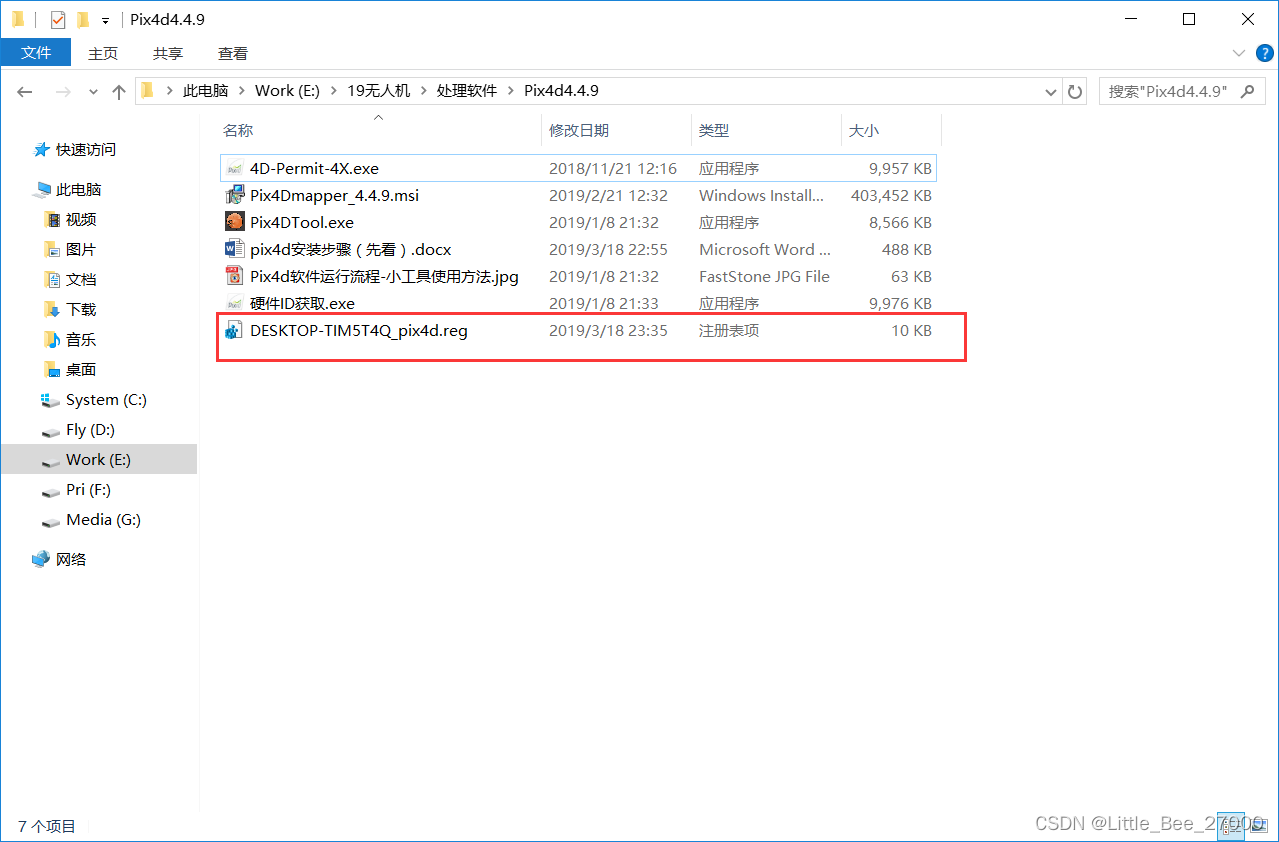Expand the chevron after Work (E:) in breadcrumb
The height and width of the screenshot is (842, 1279).
coord(333,91)
